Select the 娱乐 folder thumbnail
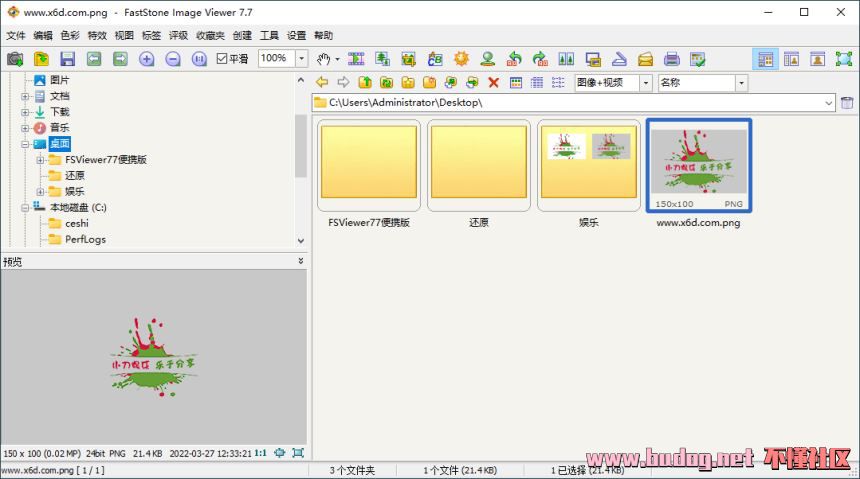The height and width of the screenshot is (479, 860). (589, 165)
